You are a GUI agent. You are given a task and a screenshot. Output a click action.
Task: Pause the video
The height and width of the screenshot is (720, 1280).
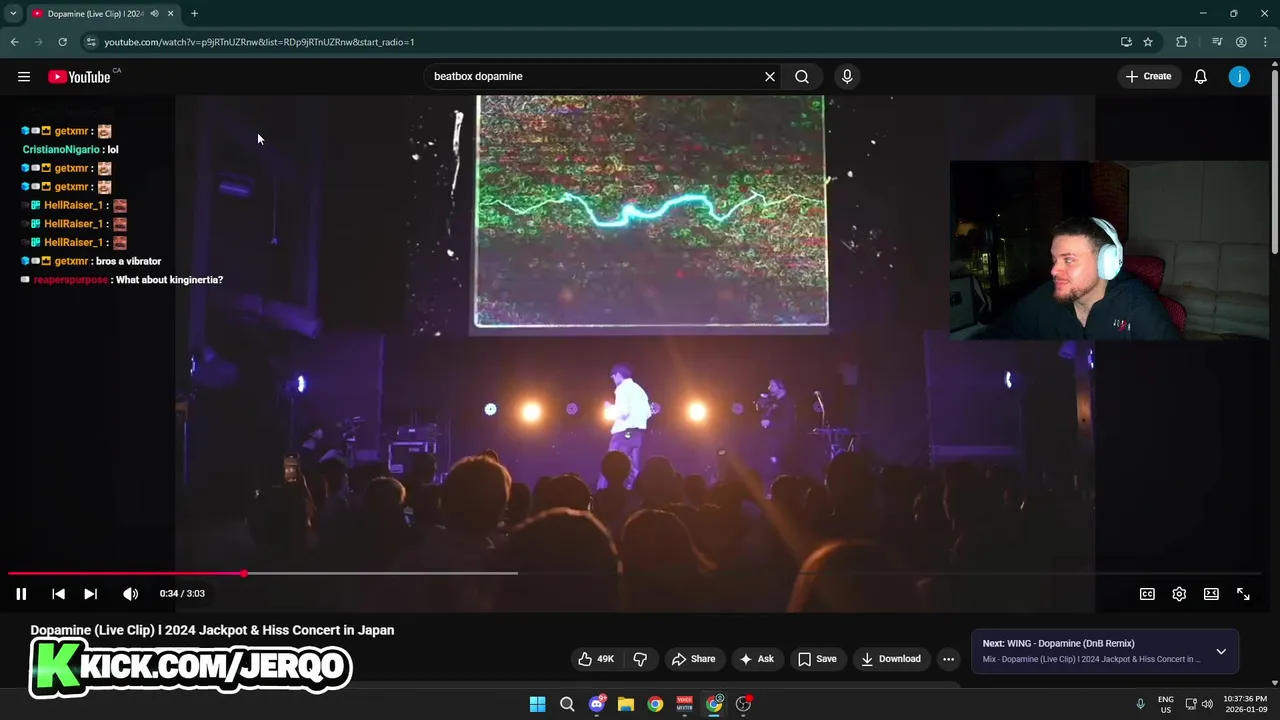click(x=21, y=594)
